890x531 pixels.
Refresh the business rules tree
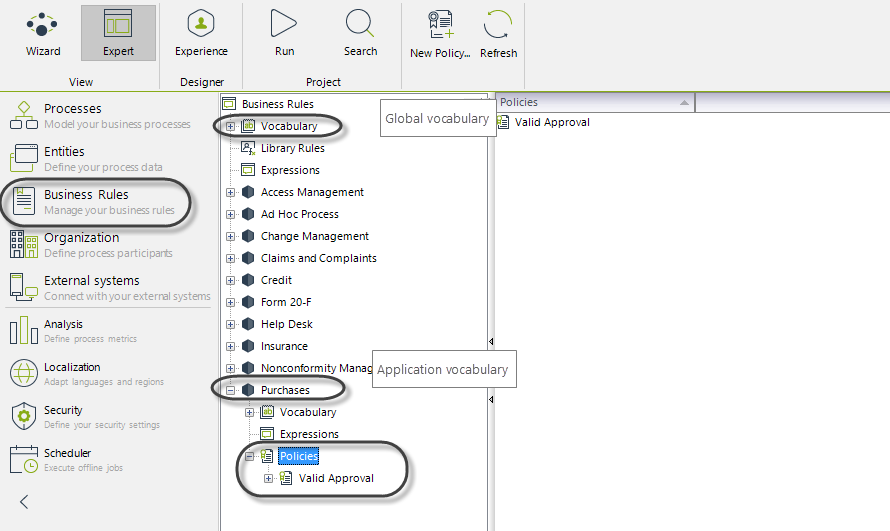pos(498,34)
